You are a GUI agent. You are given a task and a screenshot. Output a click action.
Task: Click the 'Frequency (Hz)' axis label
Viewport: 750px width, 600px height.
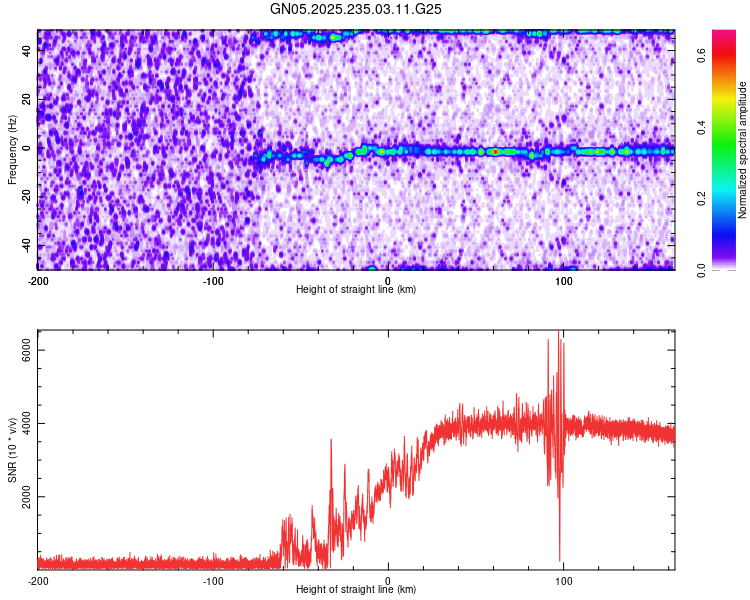12,150
